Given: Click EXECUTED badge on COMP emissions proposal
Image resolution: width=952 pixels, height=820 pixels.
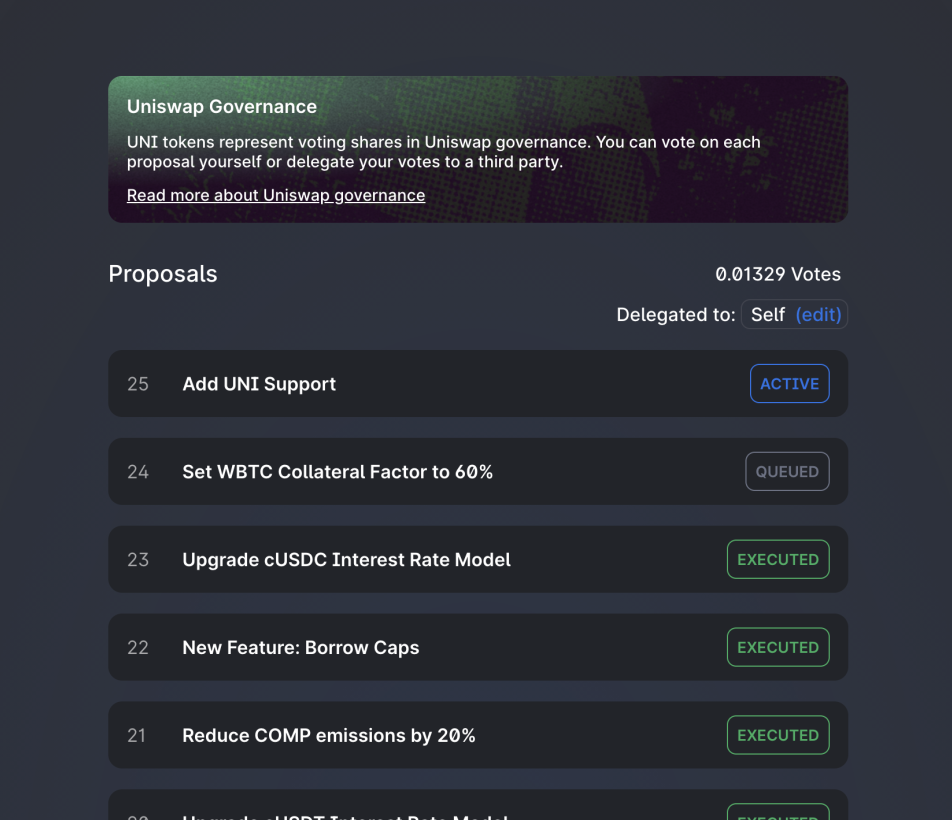Looking at the screenshot, I should click(778, 736).
